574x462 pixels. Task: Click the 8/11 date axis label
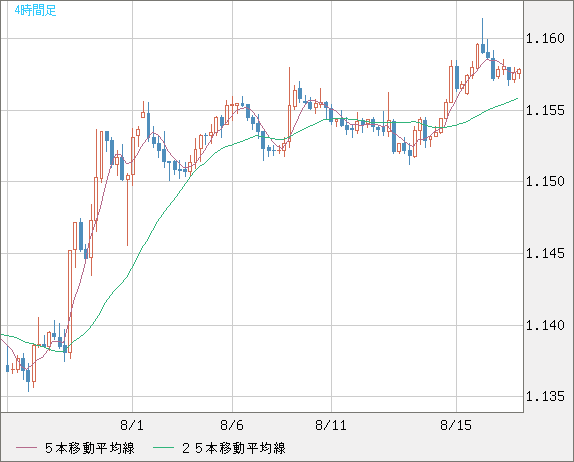[331, 425]
